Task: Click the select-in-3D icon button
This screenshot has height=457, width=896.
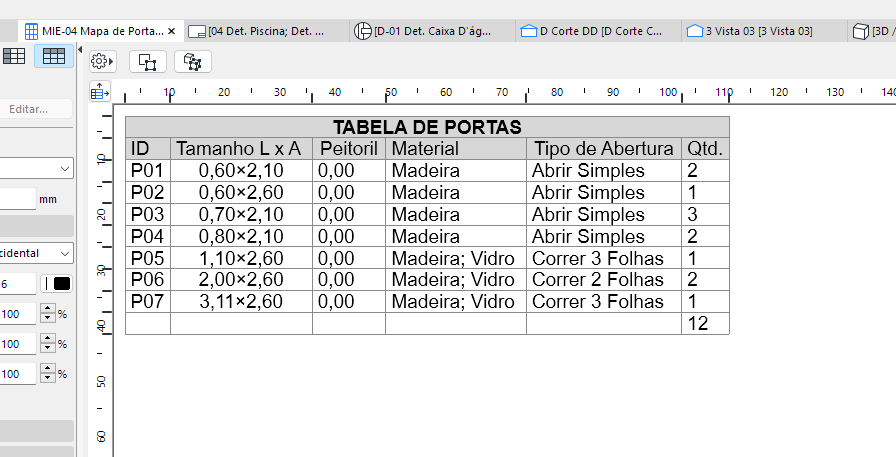Action: [x=193, y=62]
